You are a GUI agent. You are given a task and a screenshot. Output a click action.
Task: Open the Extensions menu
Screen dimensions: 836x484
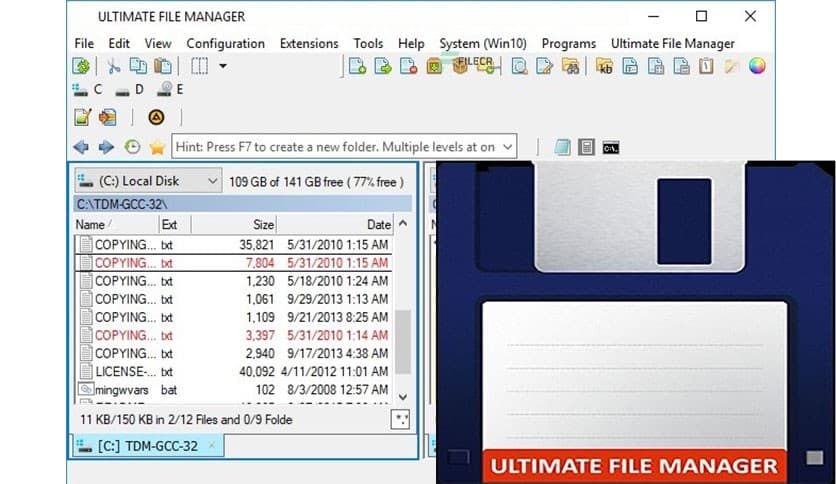click(x=309, y=44)
